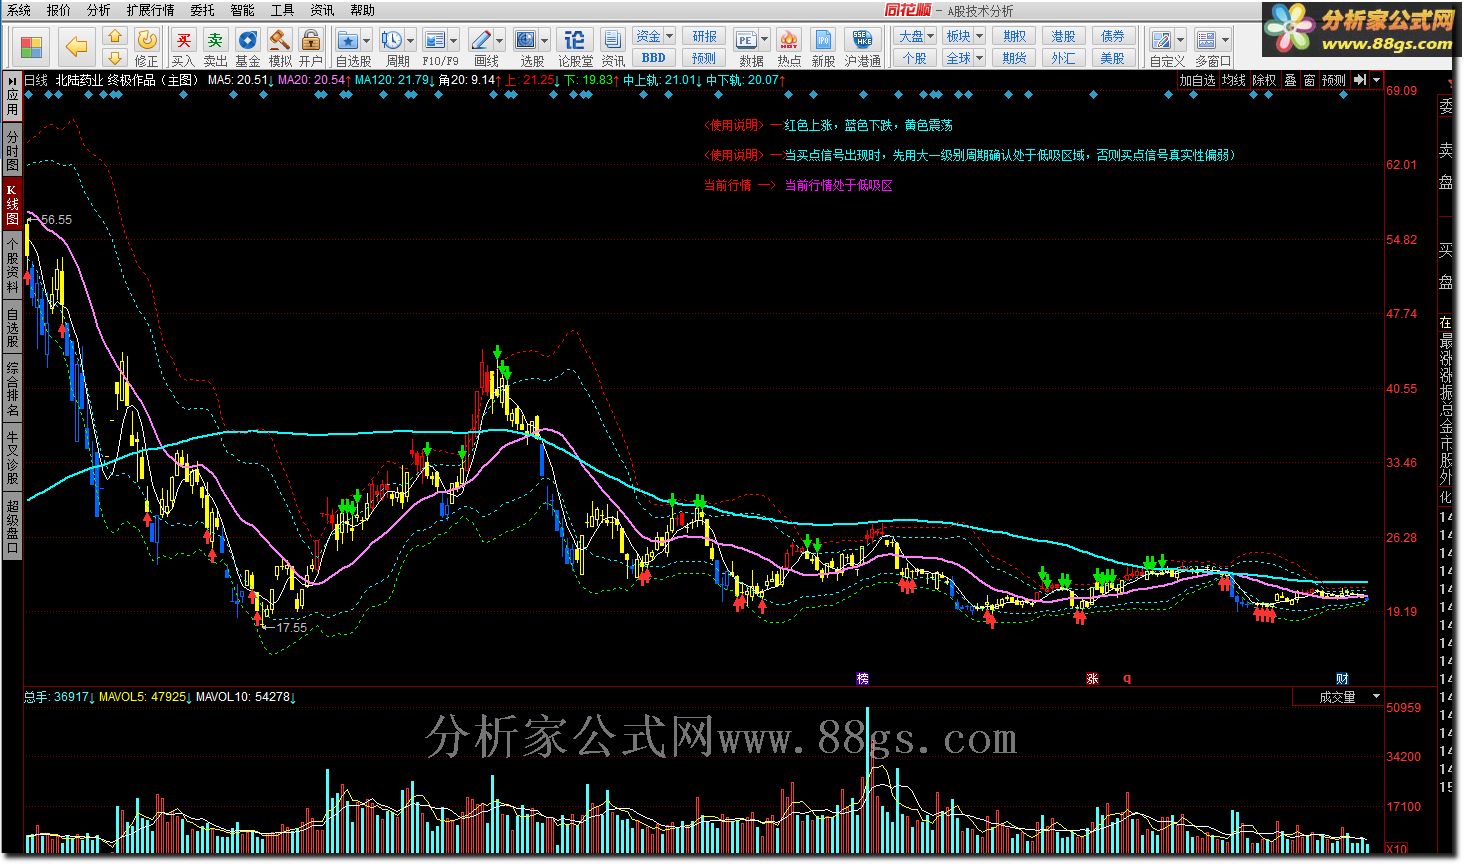Open the 多窗口 multi-window icon

(x=1207, y=40)
